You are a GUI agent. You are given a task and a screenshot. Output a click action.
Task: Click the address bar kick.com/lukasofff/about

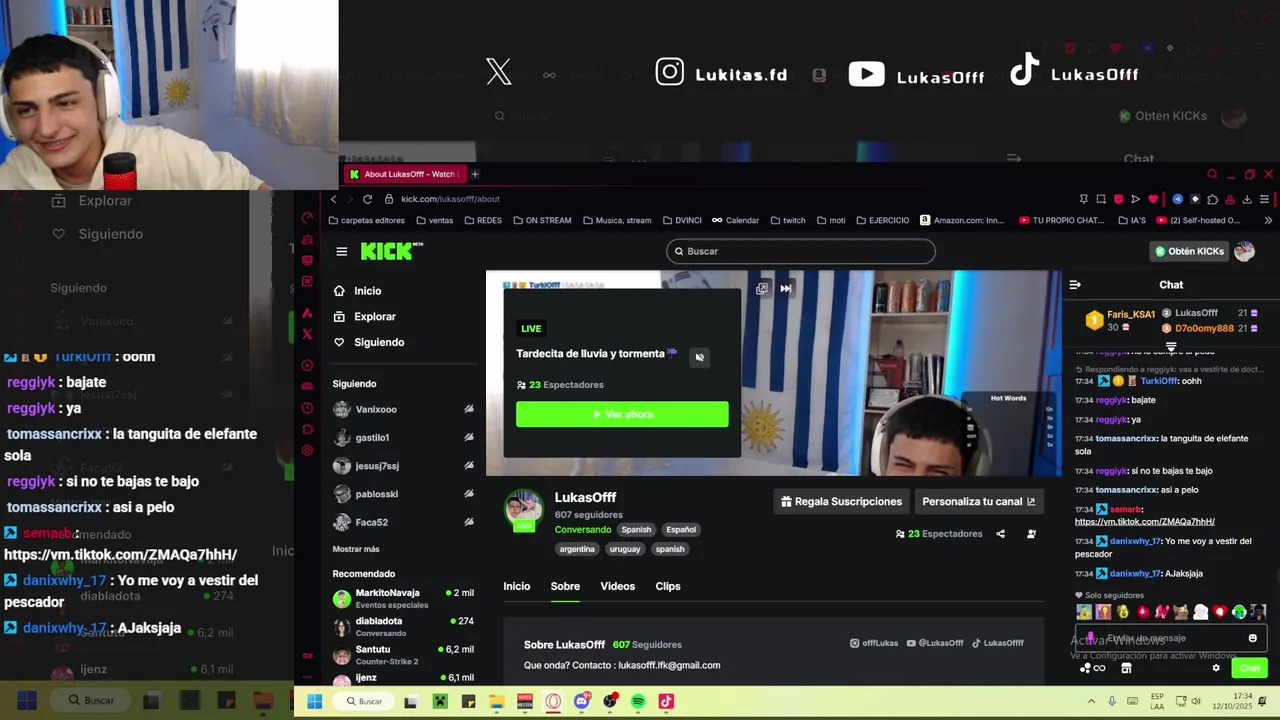point(450,199)
